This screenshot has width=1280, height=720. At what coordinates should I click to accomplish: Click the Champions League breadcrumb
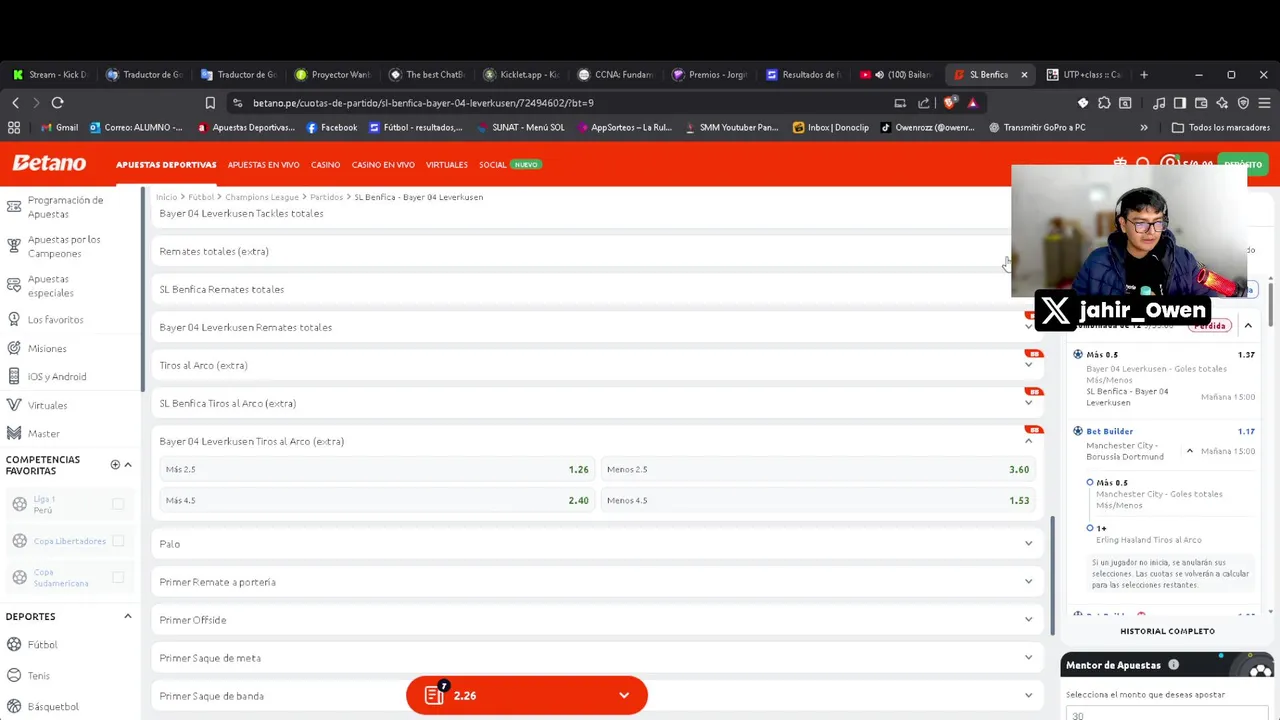(261, 197)
